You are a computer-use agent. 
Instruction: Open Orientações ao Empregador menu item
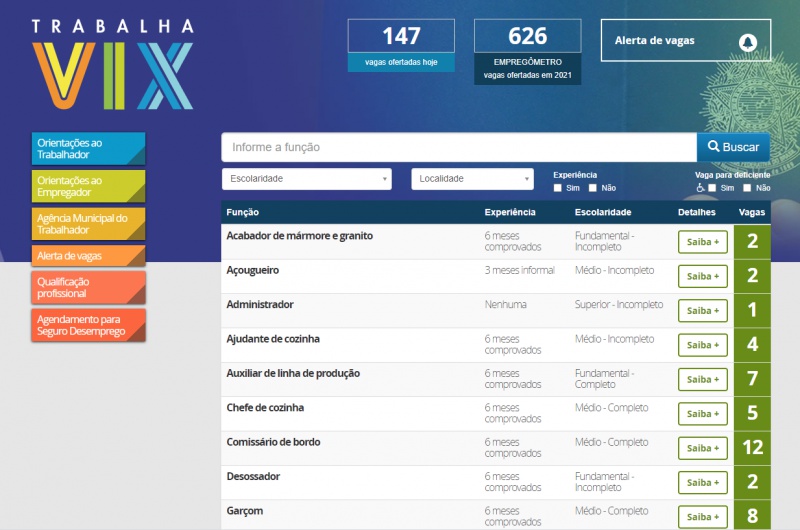click(88, 186)
